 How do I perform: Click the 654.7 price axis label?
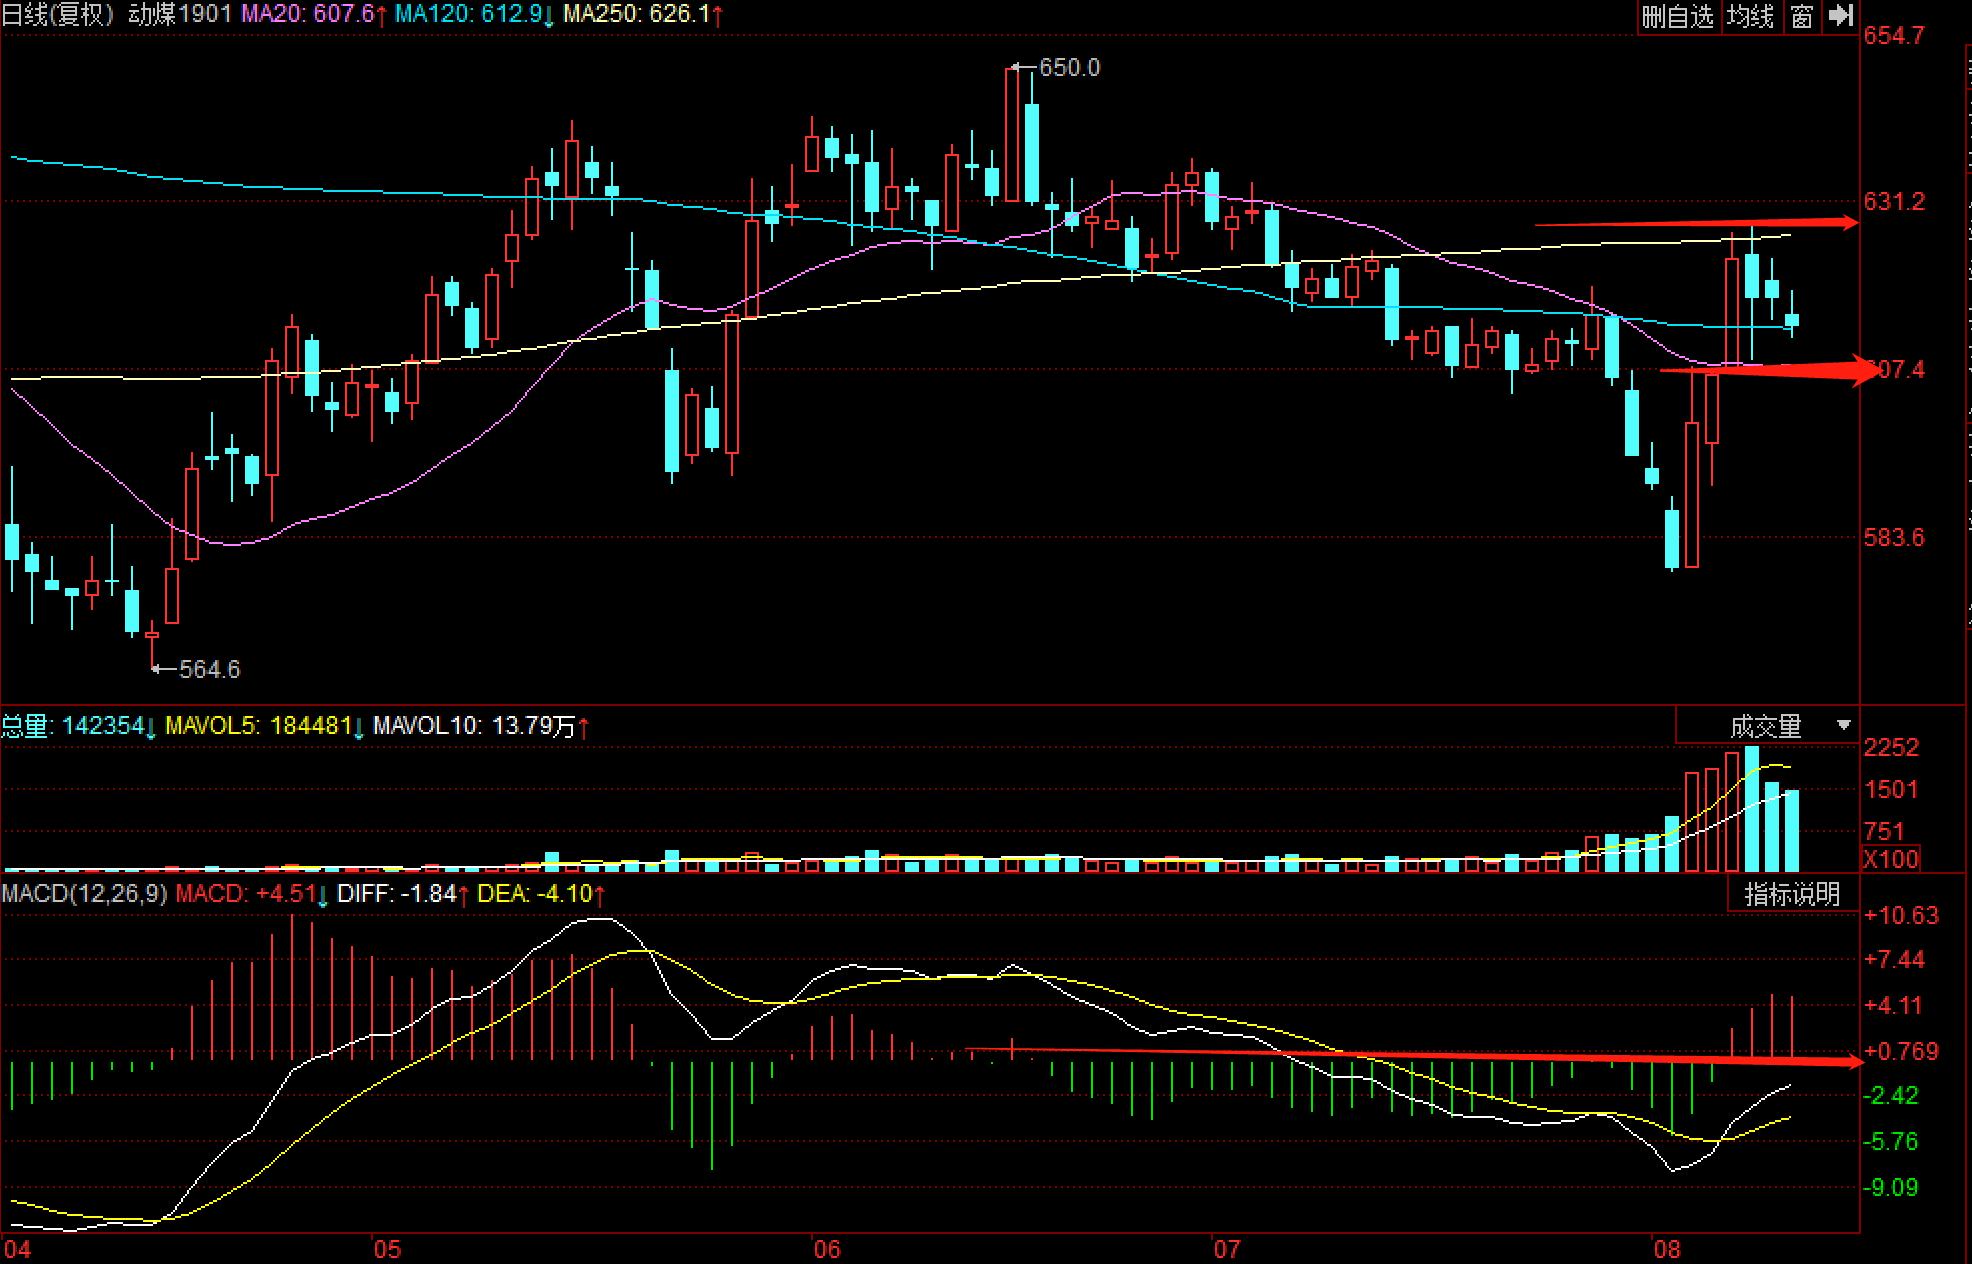1894,35
